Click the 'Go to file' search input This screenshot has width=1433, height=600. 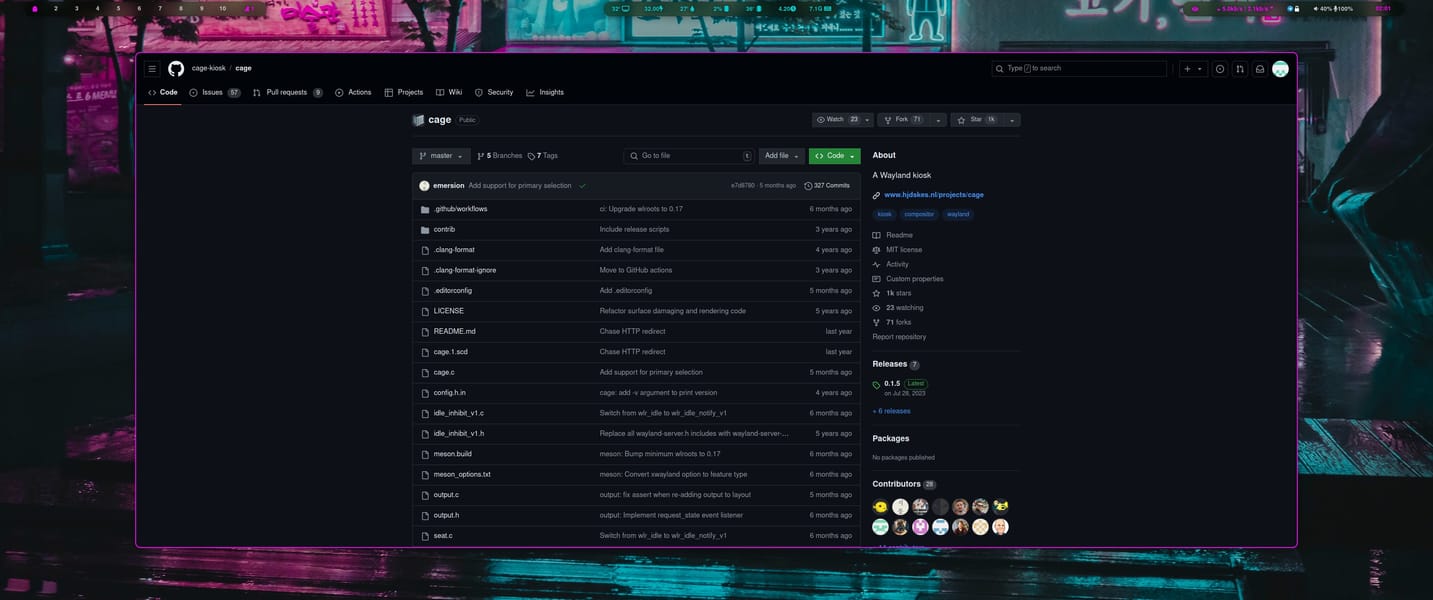pos(688,156)
